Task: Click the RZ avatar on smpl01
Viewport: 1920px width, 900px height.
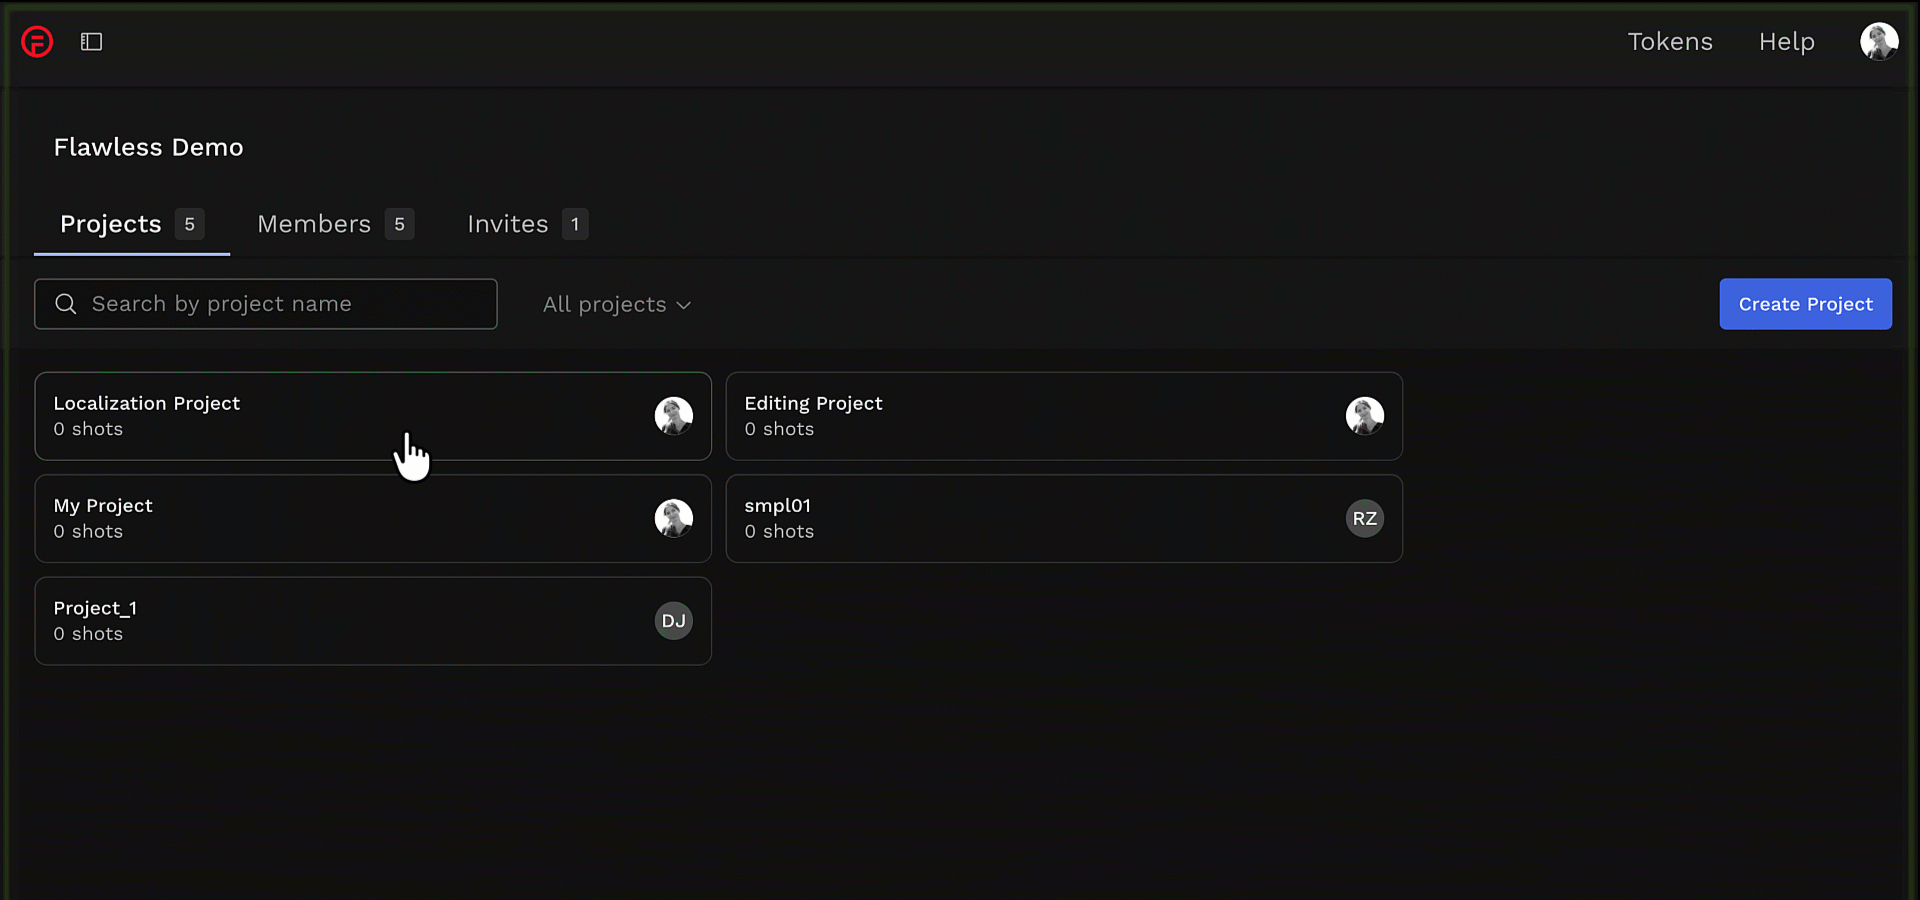Action: tap(1365, 518)
